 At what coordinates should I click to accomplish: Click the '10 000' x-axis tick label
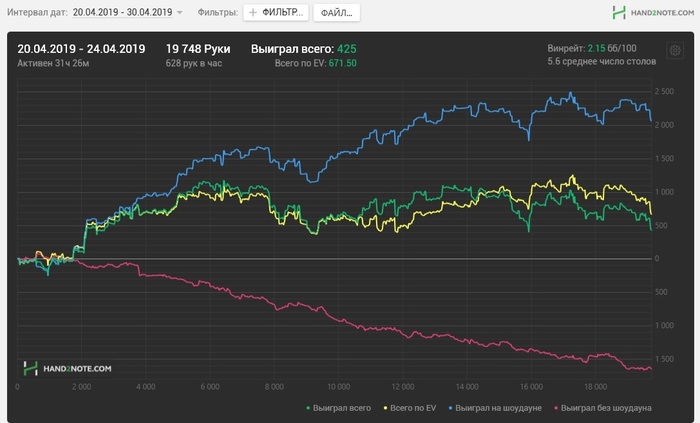[337, 386]
